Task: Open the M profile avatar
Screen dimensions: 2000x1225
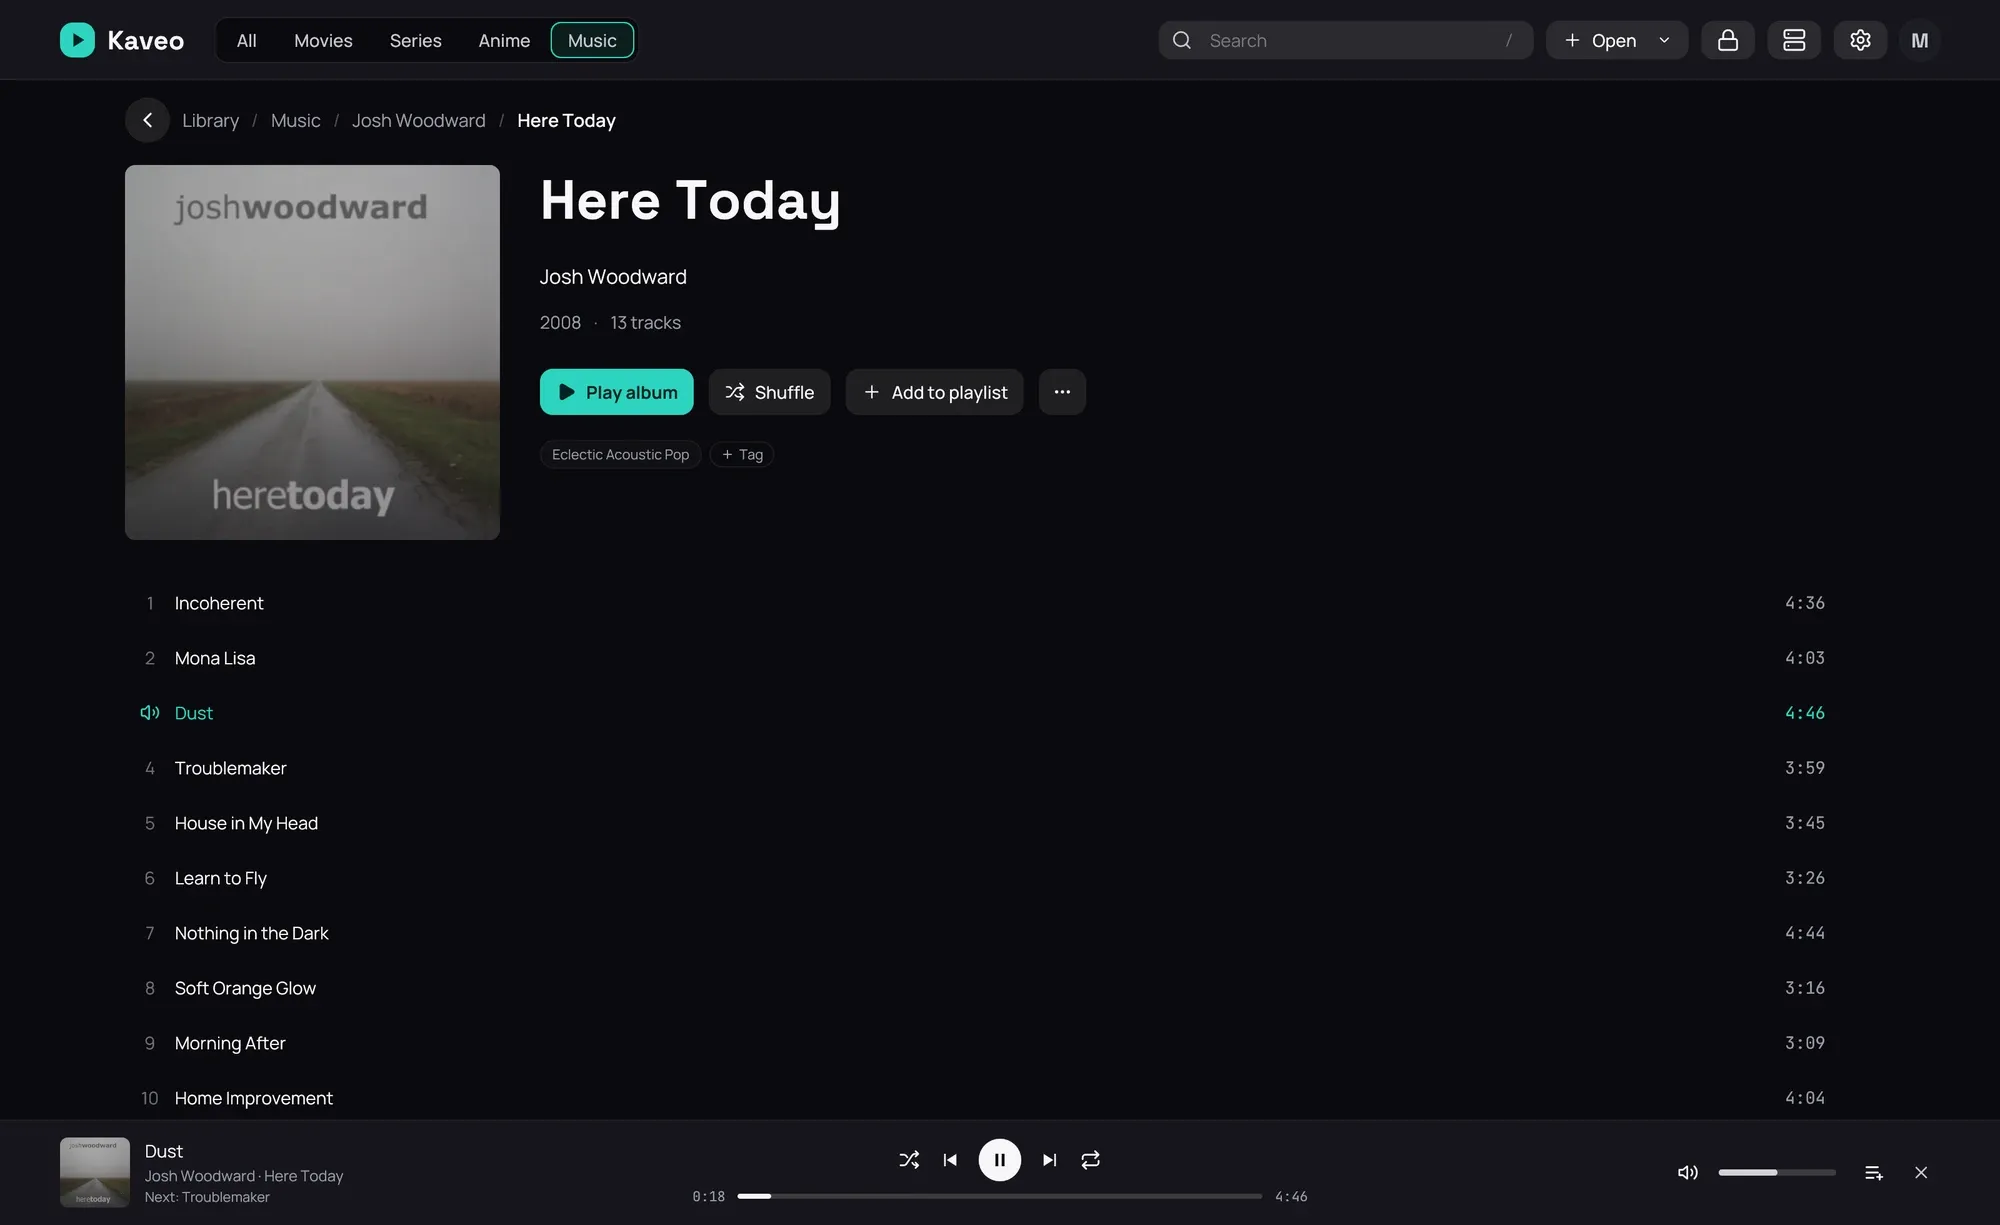Action: point(1919,40)
